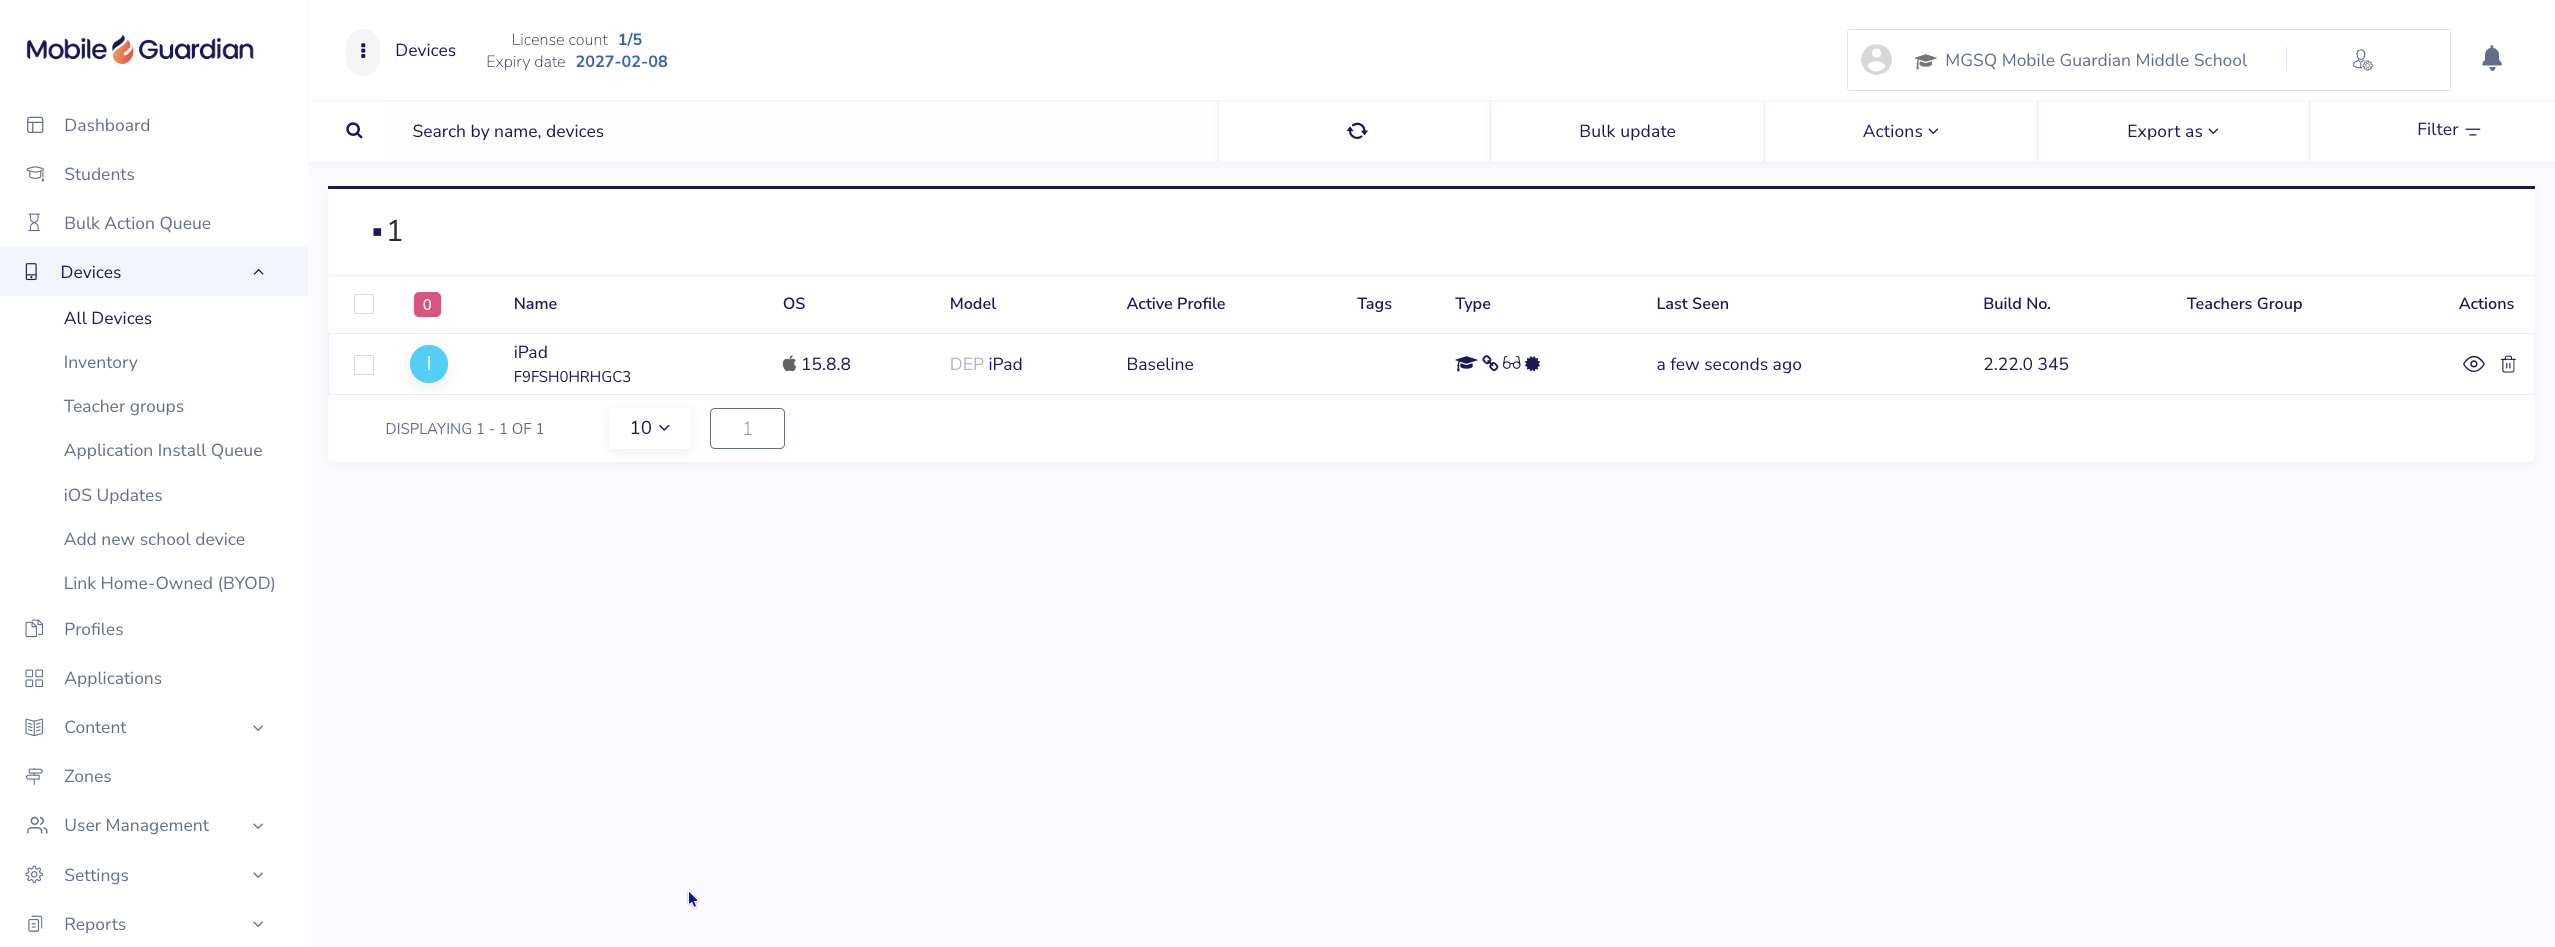Open Inventory in the sidebar
The width and height of the screenshot is (2555, 947).
pos(100,362)
